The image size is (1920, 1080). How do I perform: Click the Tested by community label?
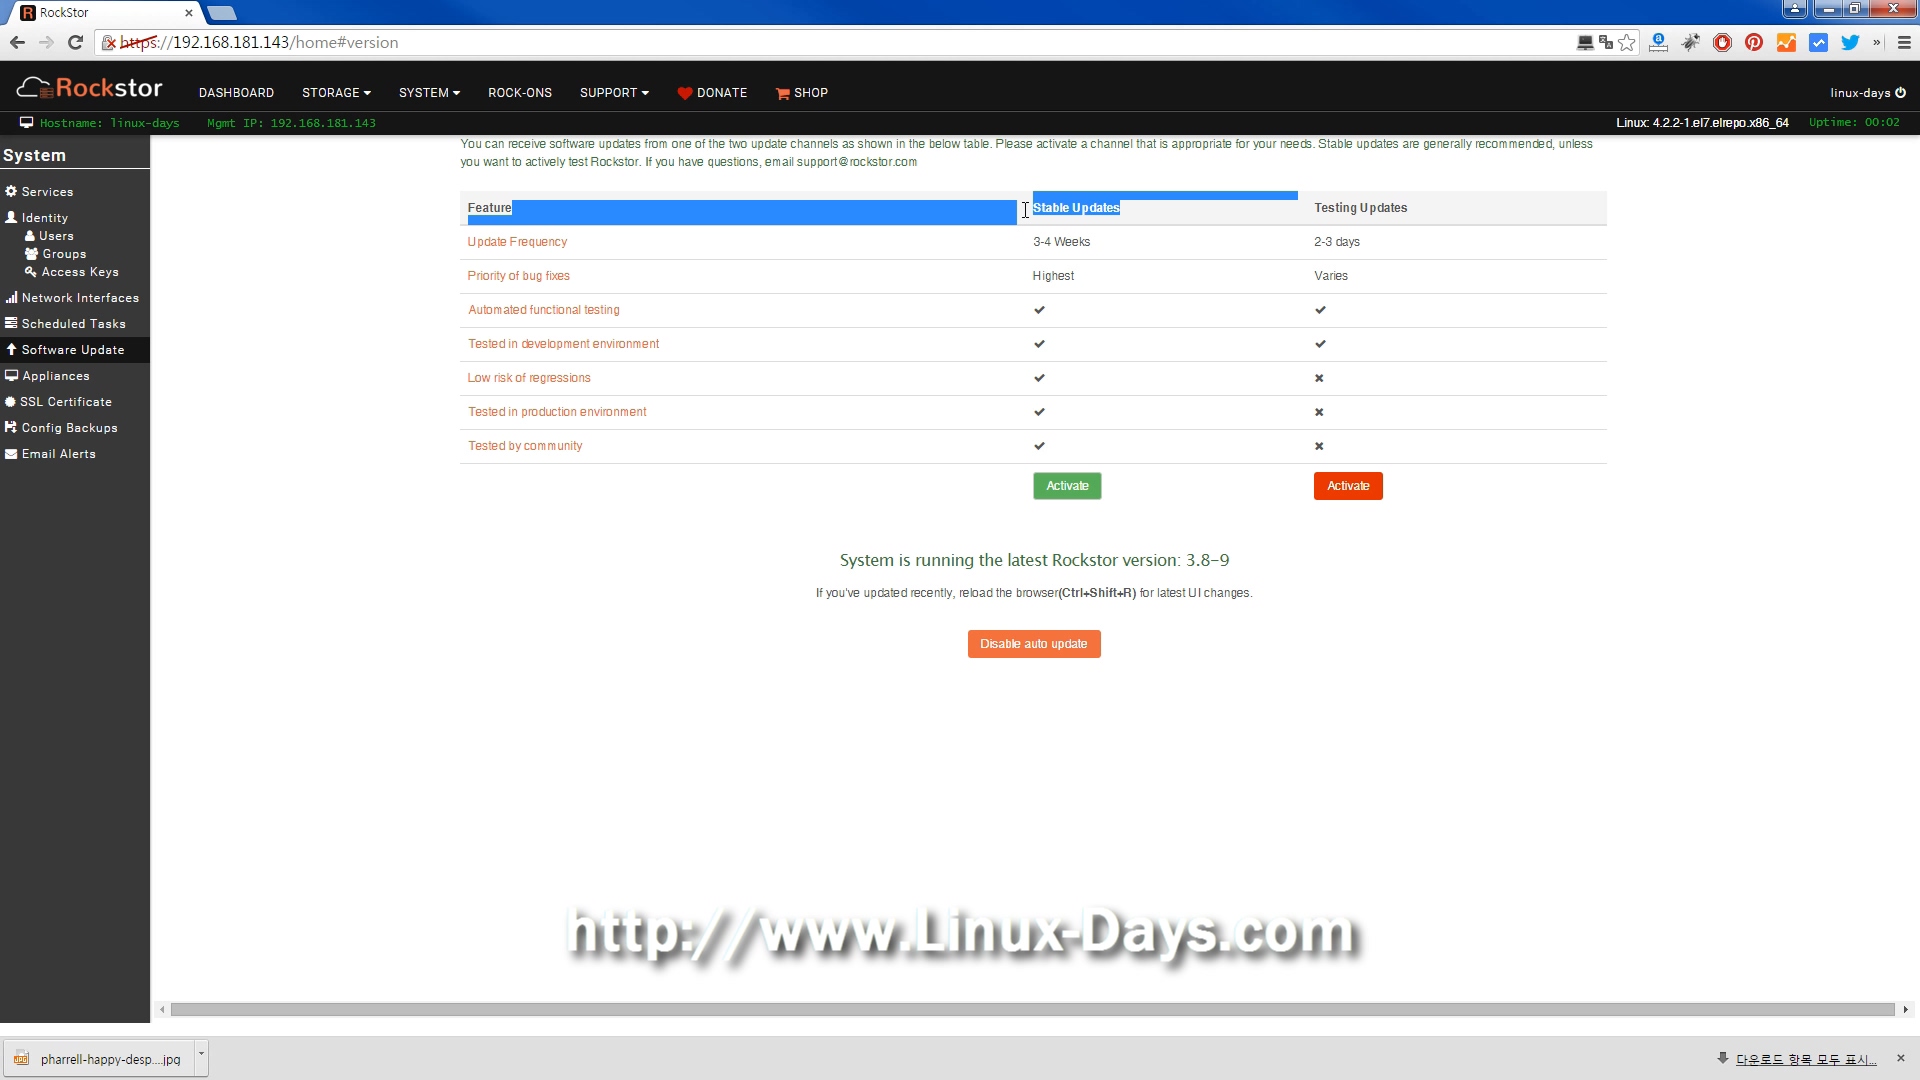[x=525, y=446]
